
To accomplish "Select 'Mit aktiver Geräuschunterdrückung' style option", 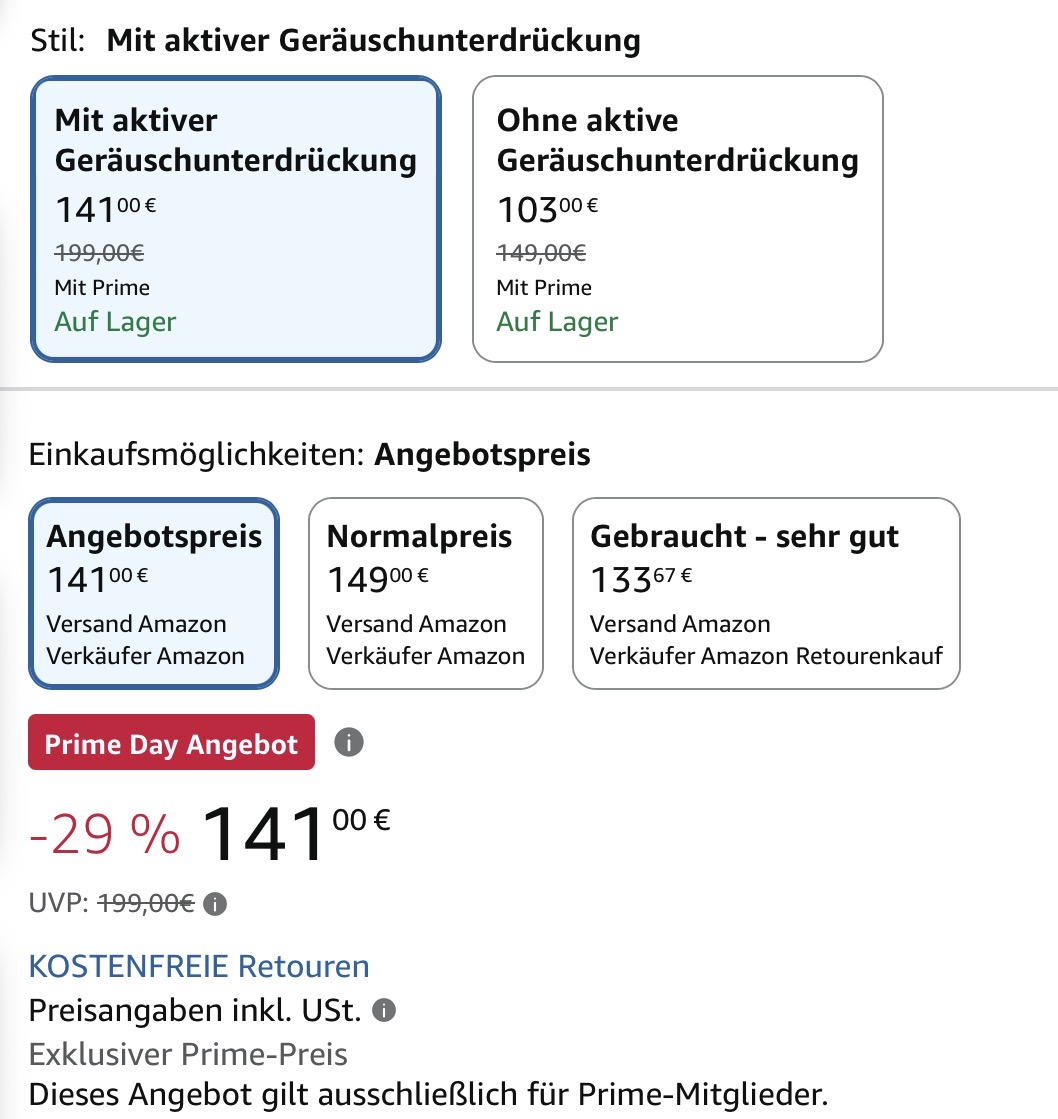I will tap(236, 219).
